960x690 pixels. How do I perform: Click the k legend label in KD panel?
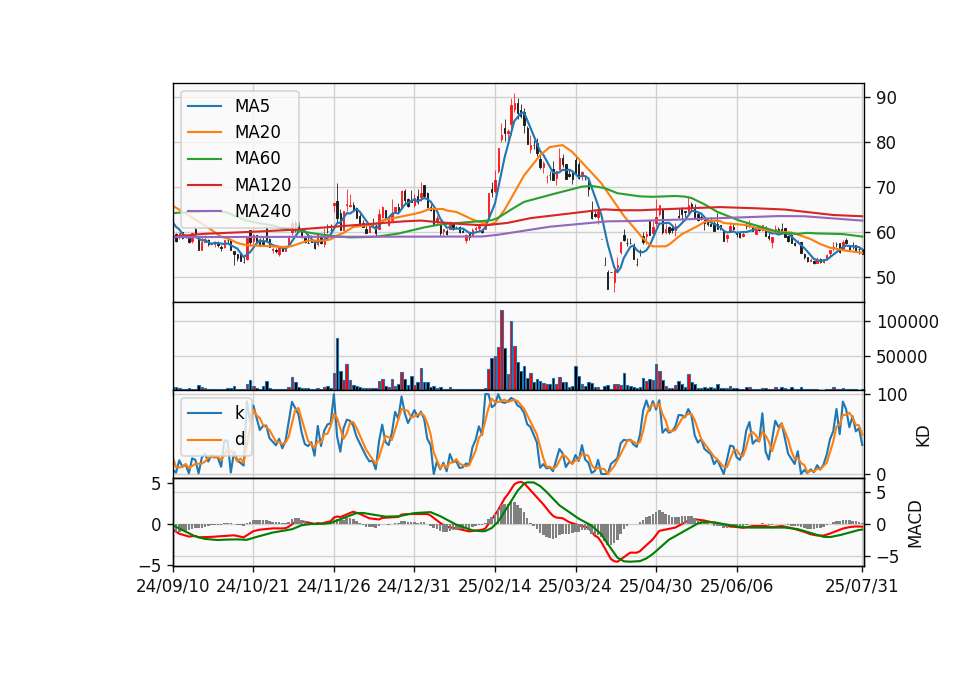(x=239, y=413)
